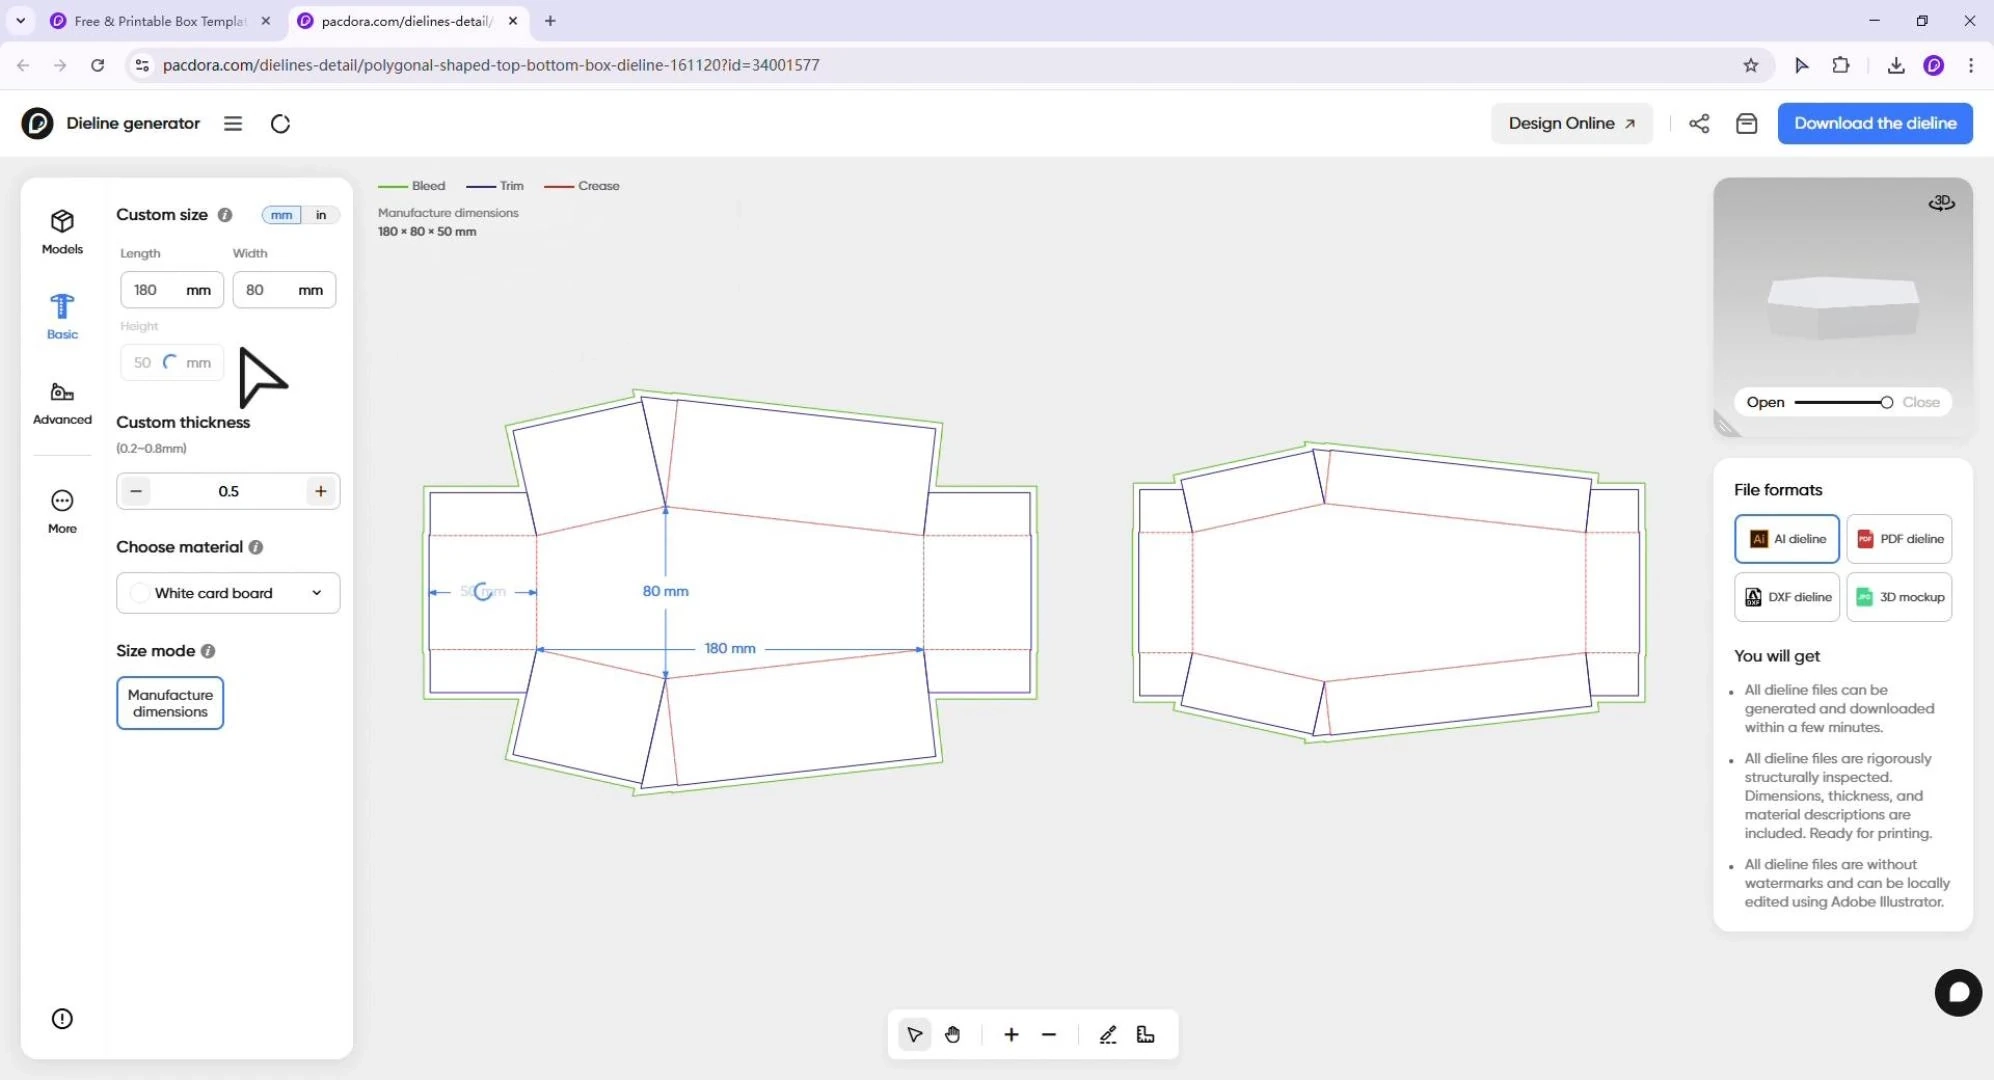Select the ruler measure tool

[x=1146, y=1035]
